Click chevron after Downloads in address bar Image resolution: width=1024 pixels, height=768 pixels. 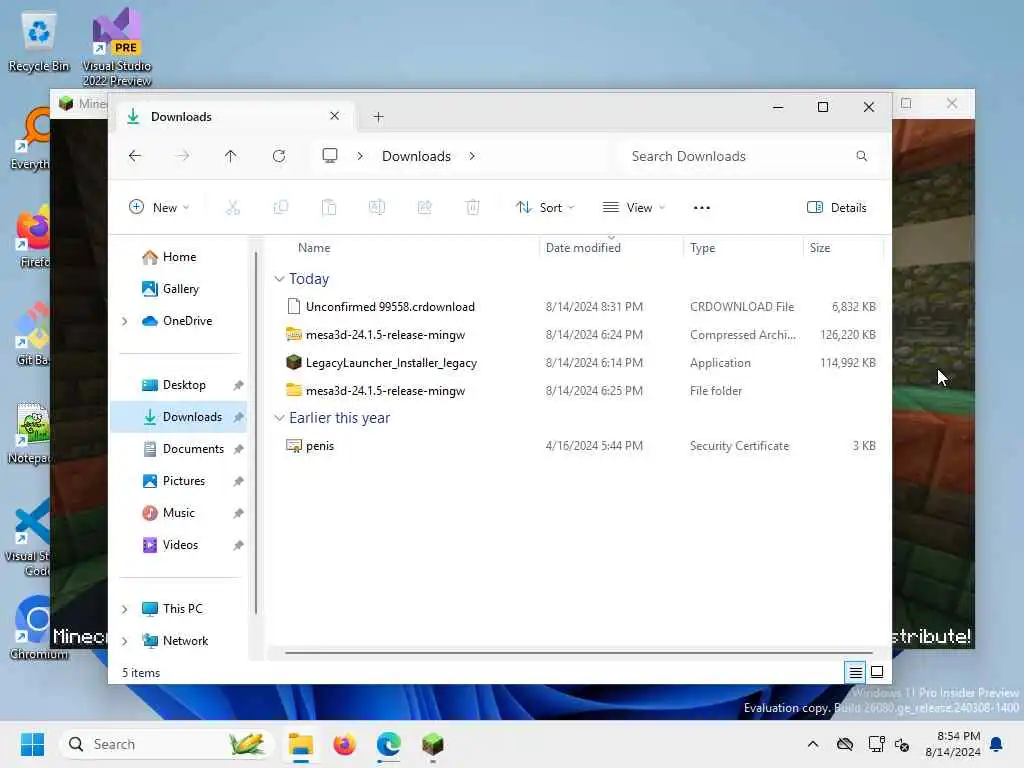pyautogui.click(x=472, y=156)
